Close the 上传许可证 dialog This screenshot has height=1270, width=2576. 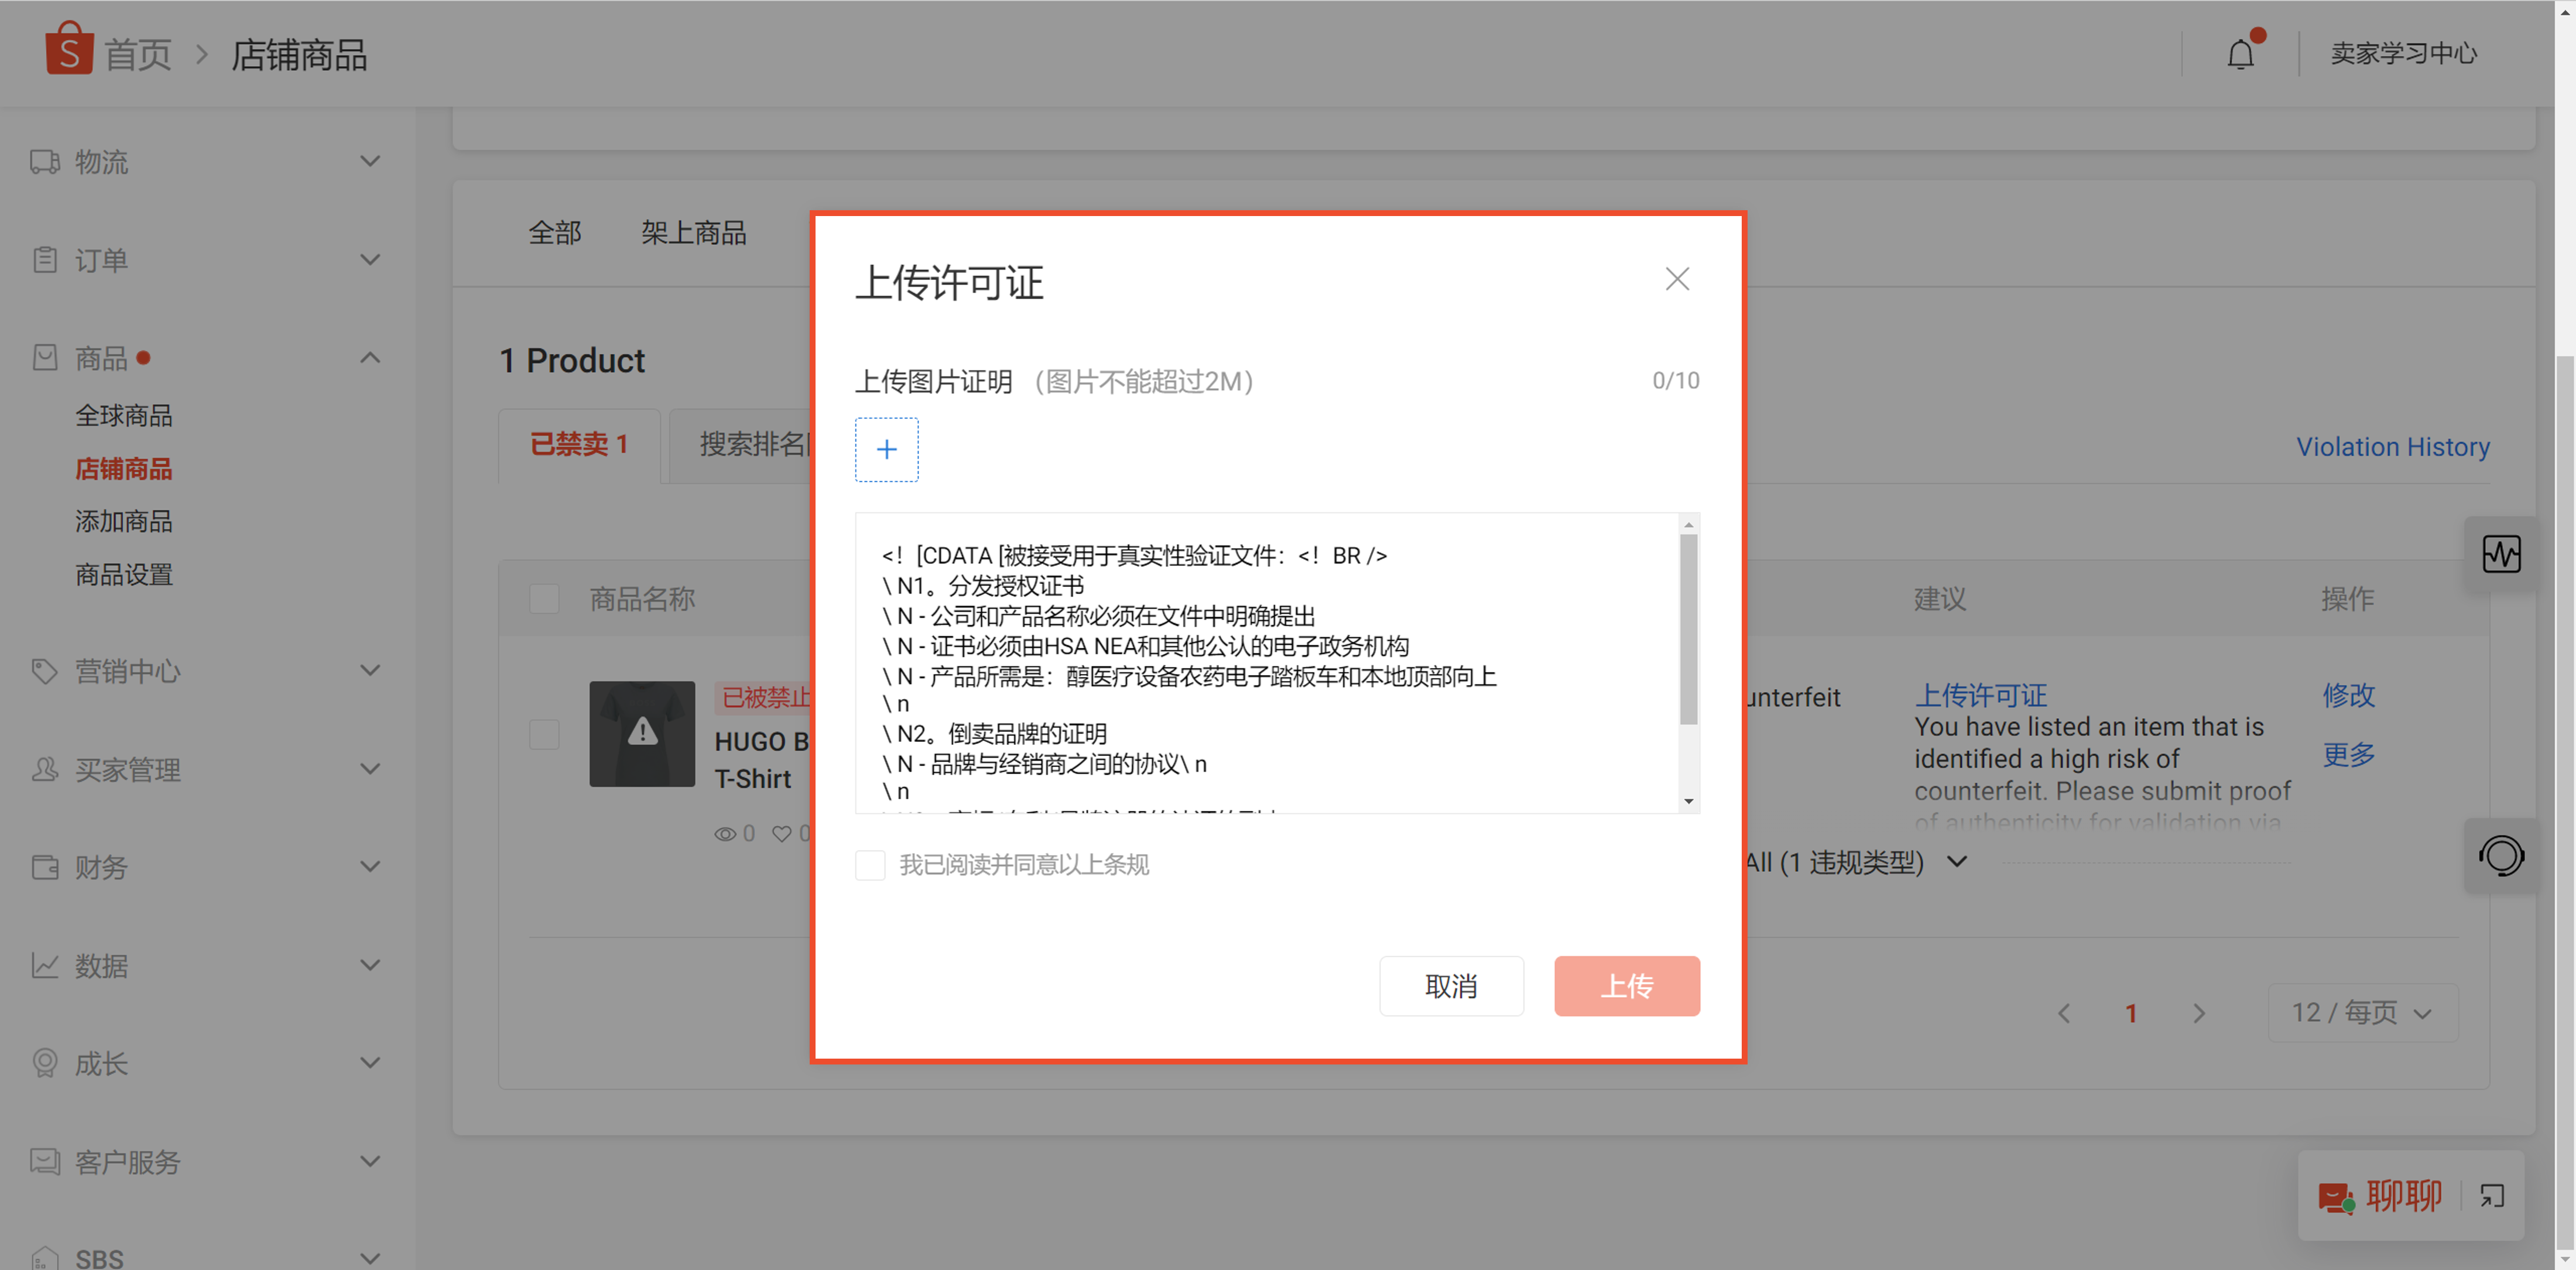click(1677, 279)
